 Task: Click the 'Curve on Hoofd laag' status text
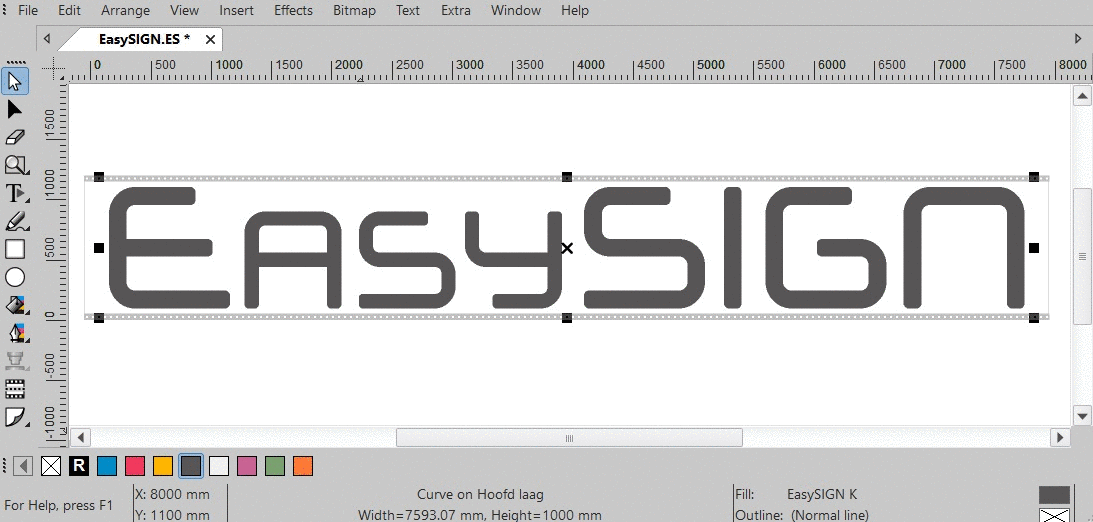point(480,495)
